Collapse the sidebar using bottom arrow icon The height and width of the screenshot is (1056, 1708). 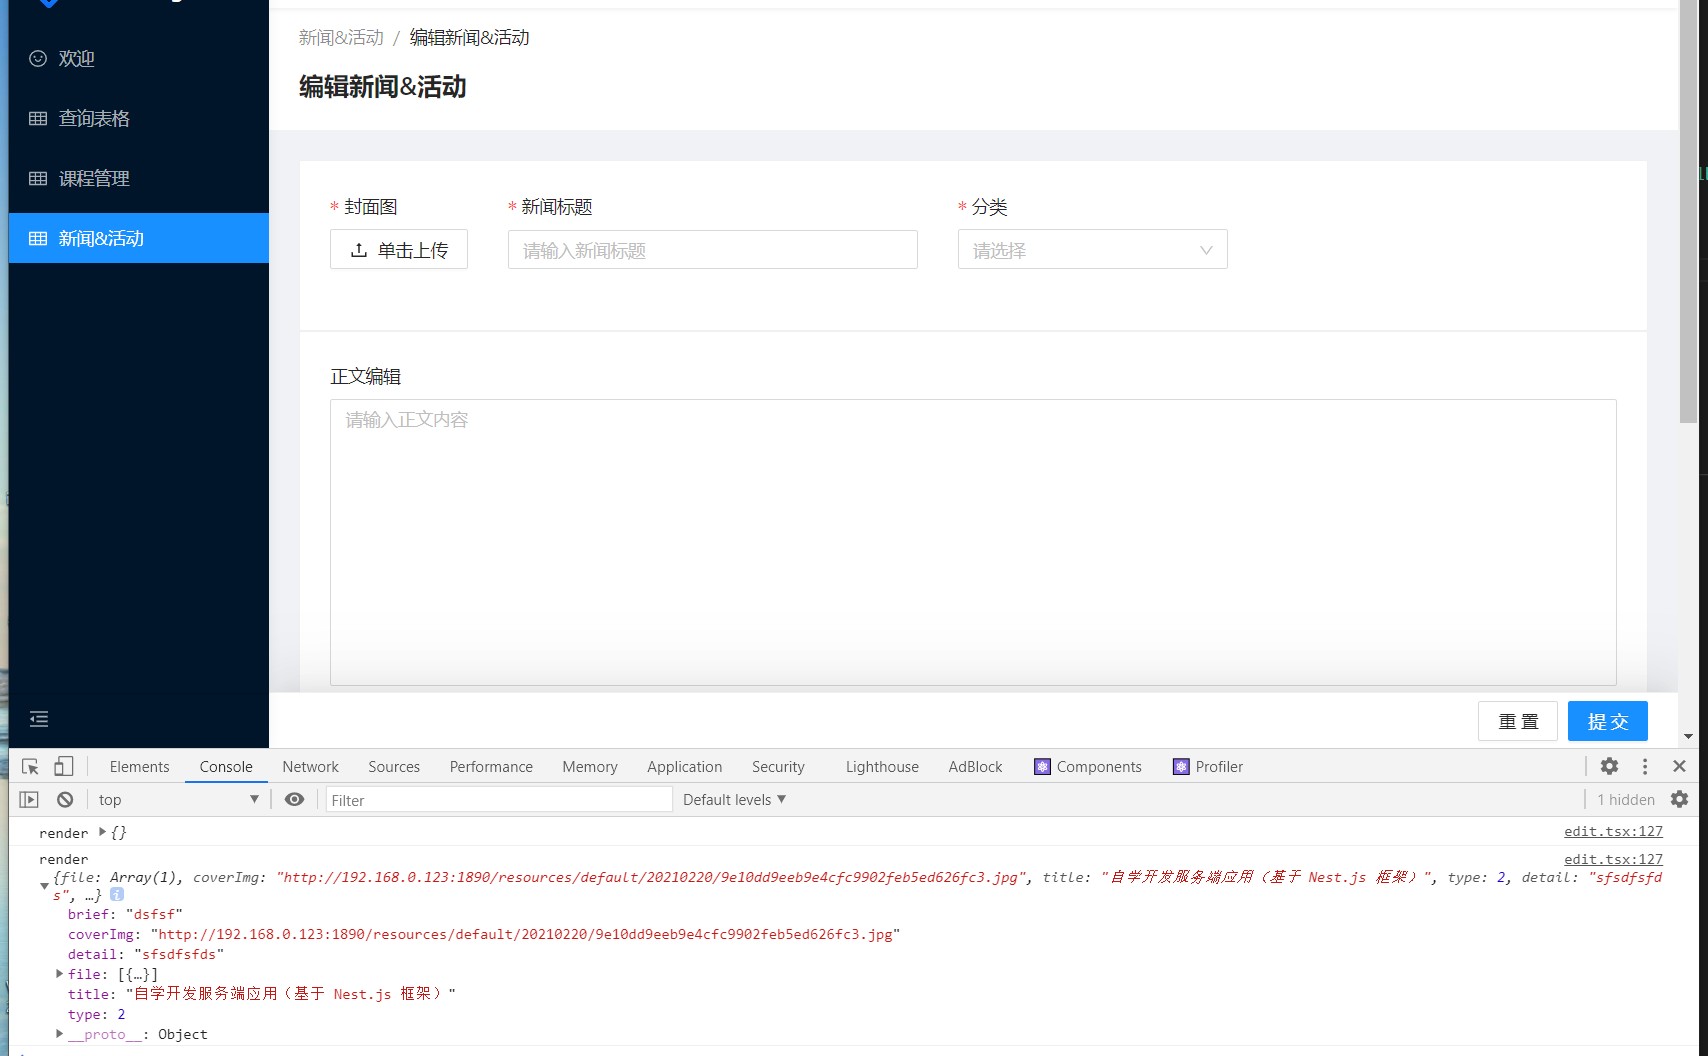[x=39, y=719]
